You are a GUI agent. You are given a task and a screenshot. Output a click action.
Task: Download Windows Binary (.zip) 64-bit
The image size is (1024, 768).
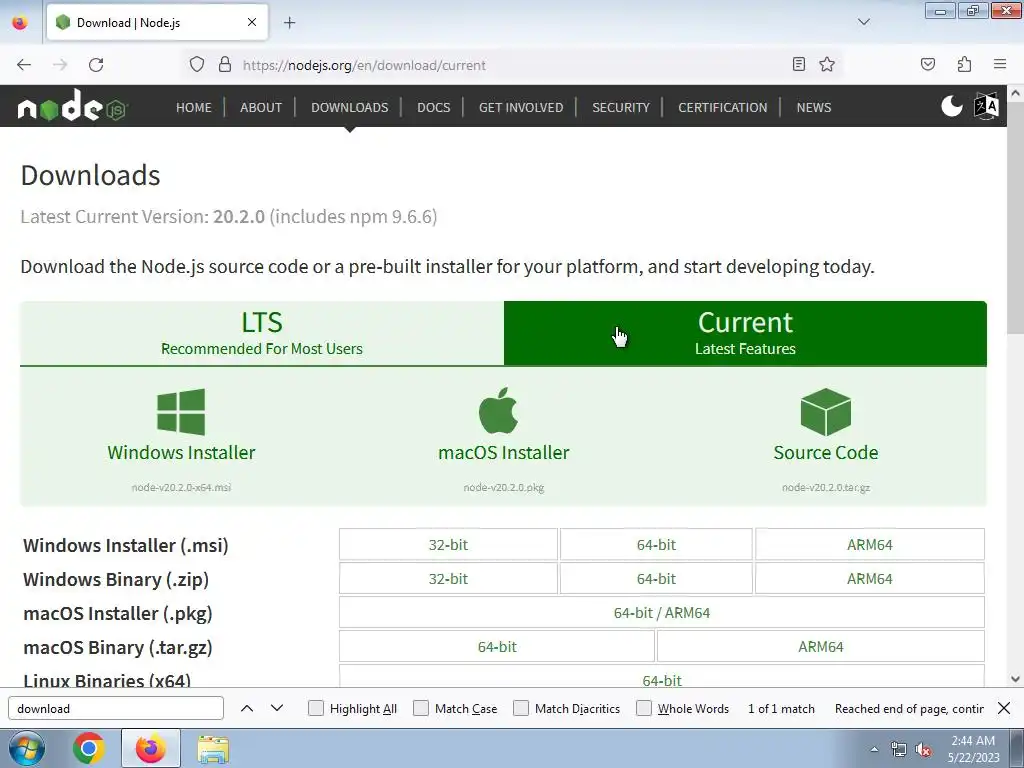[656, 579]
